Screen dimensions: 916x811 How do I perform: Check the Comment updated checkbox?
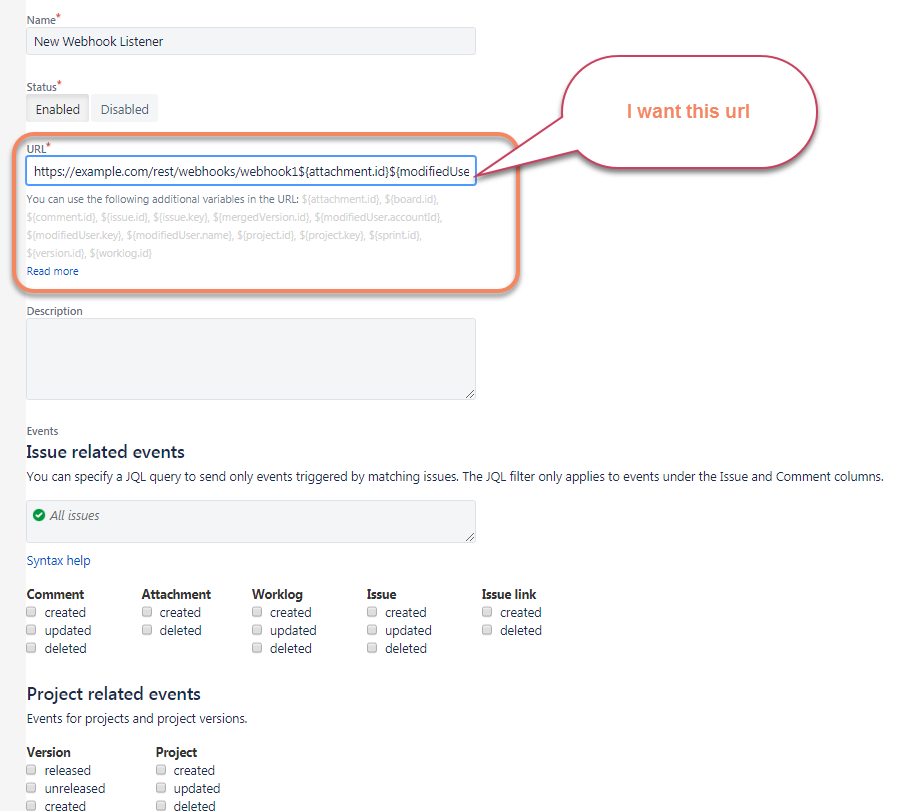point(31,630)
